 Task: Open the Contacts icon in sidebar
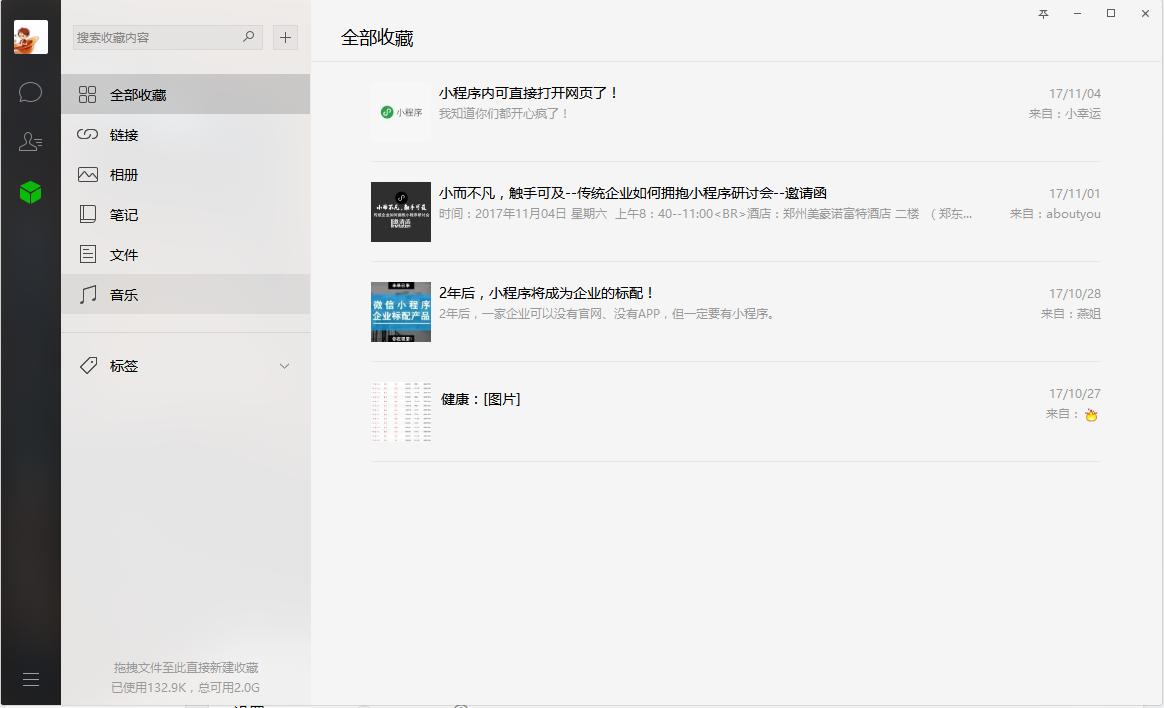(x=30, y=141)
